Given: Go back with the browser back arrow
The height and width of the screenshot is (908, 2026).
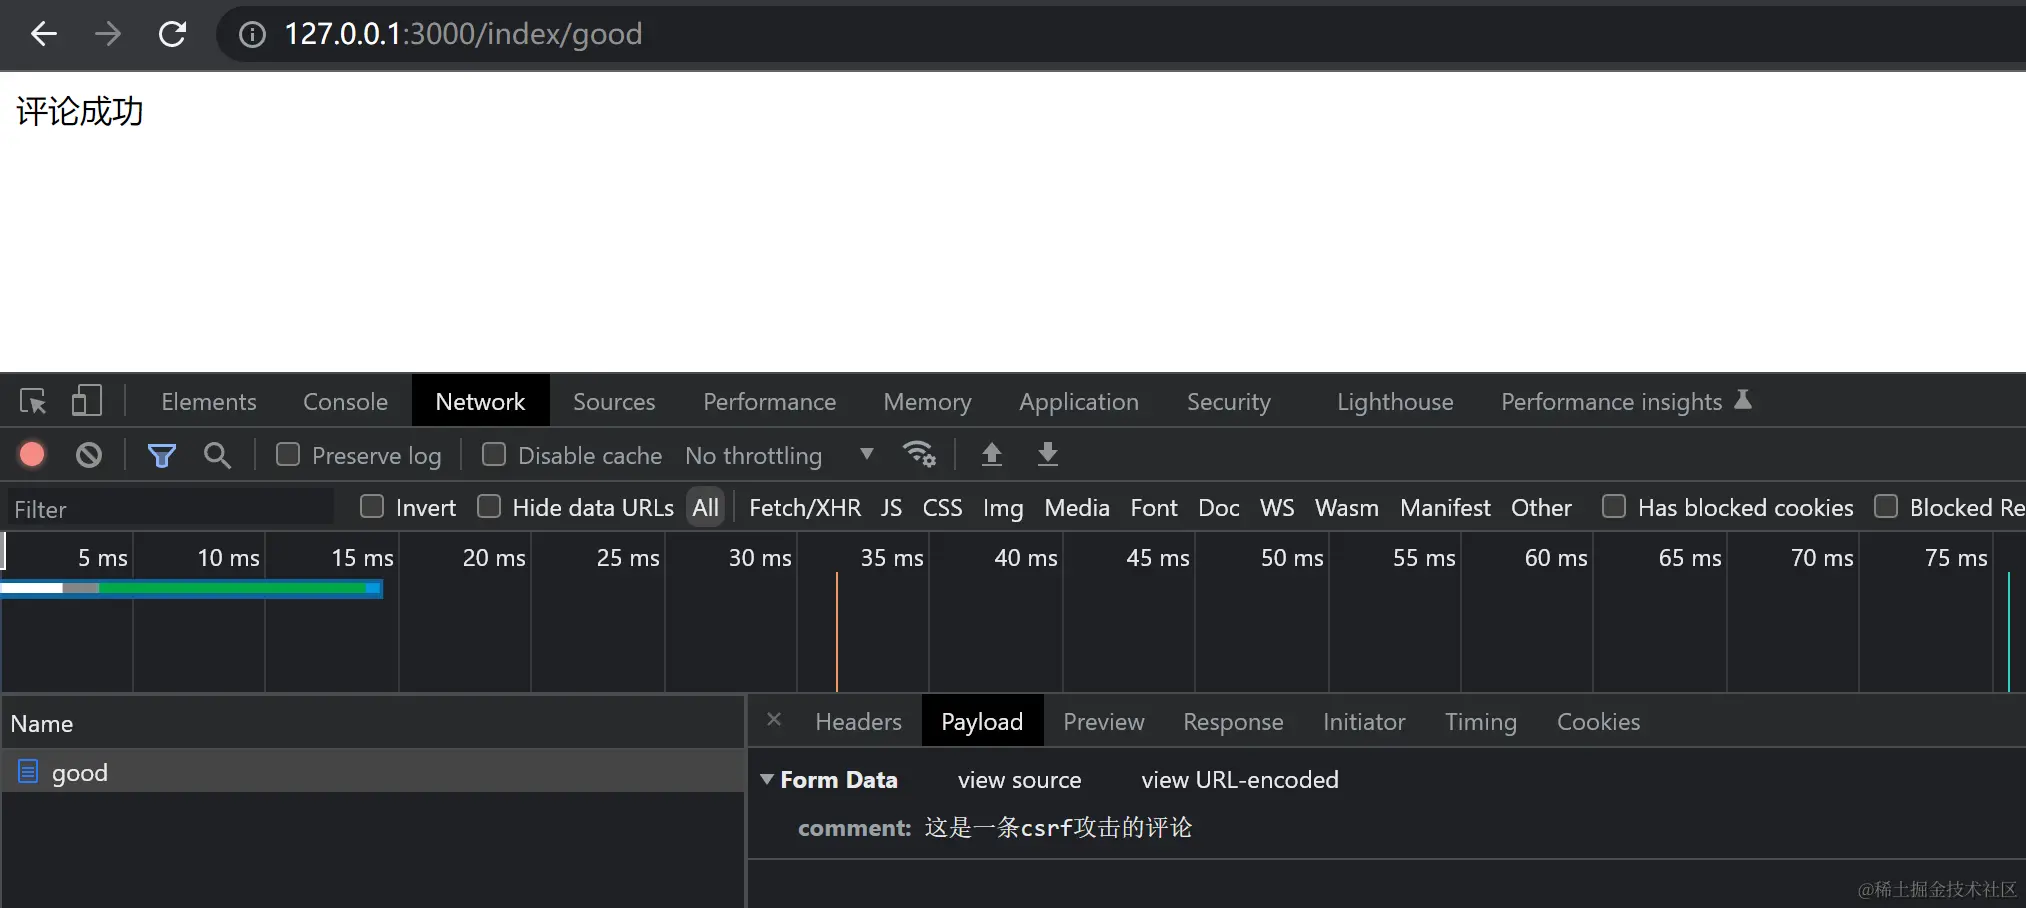Looking at the screenshot, I should (x=44, y=34).
